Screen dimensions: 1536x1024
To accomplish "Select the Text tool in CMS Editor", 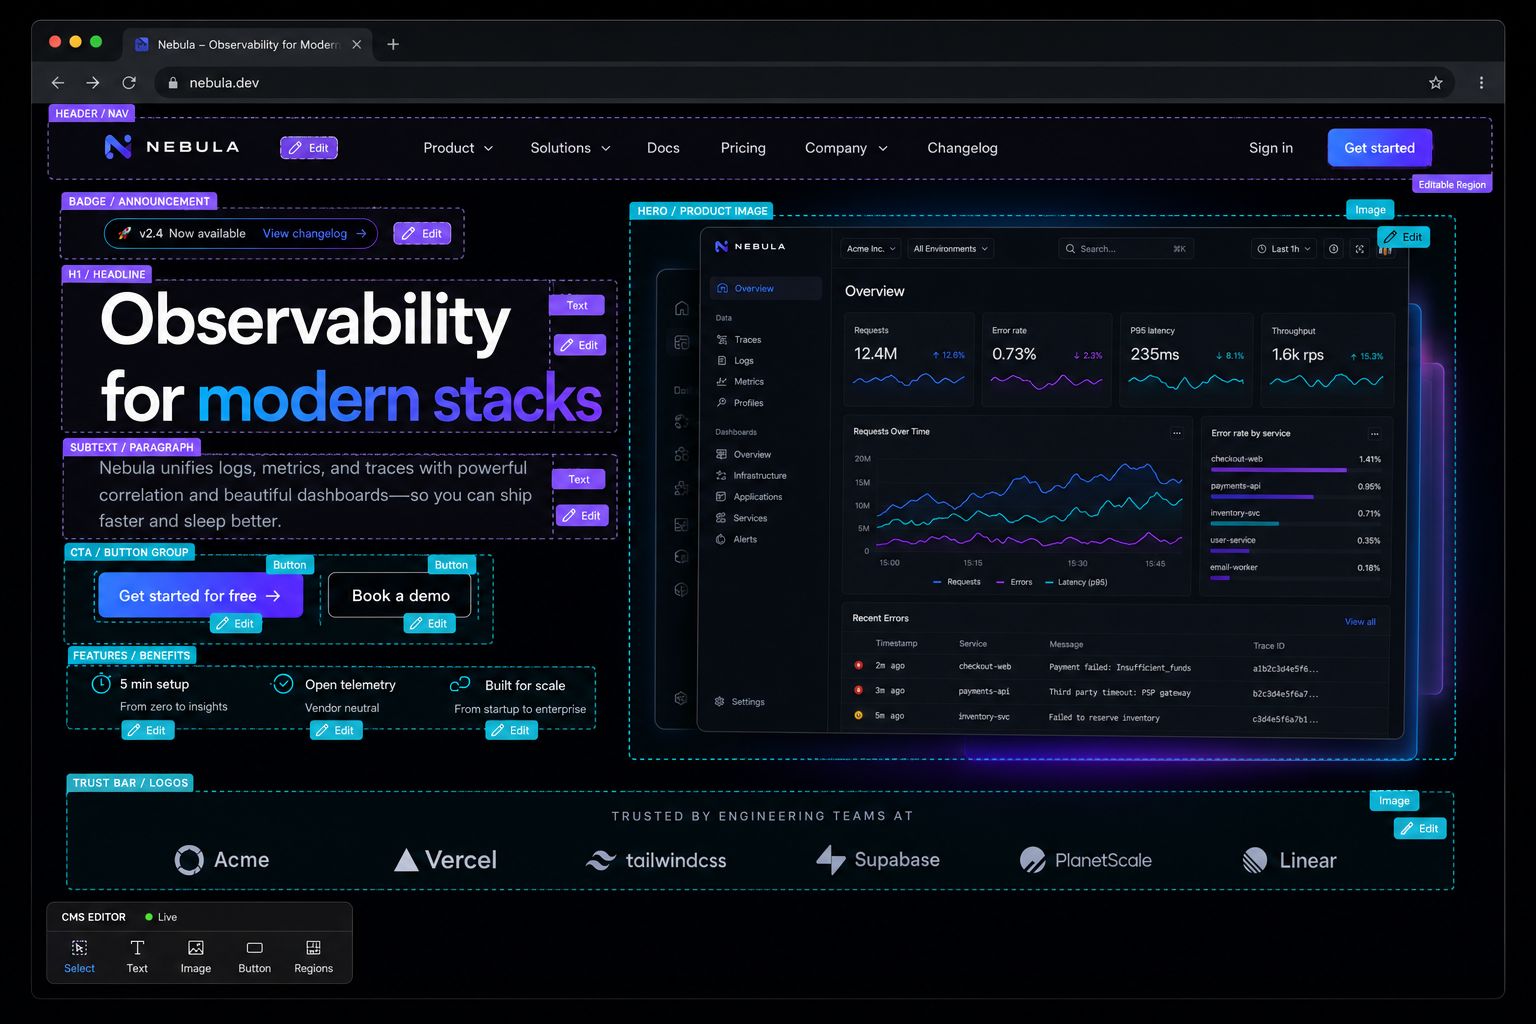I will (x=137, y=956).
